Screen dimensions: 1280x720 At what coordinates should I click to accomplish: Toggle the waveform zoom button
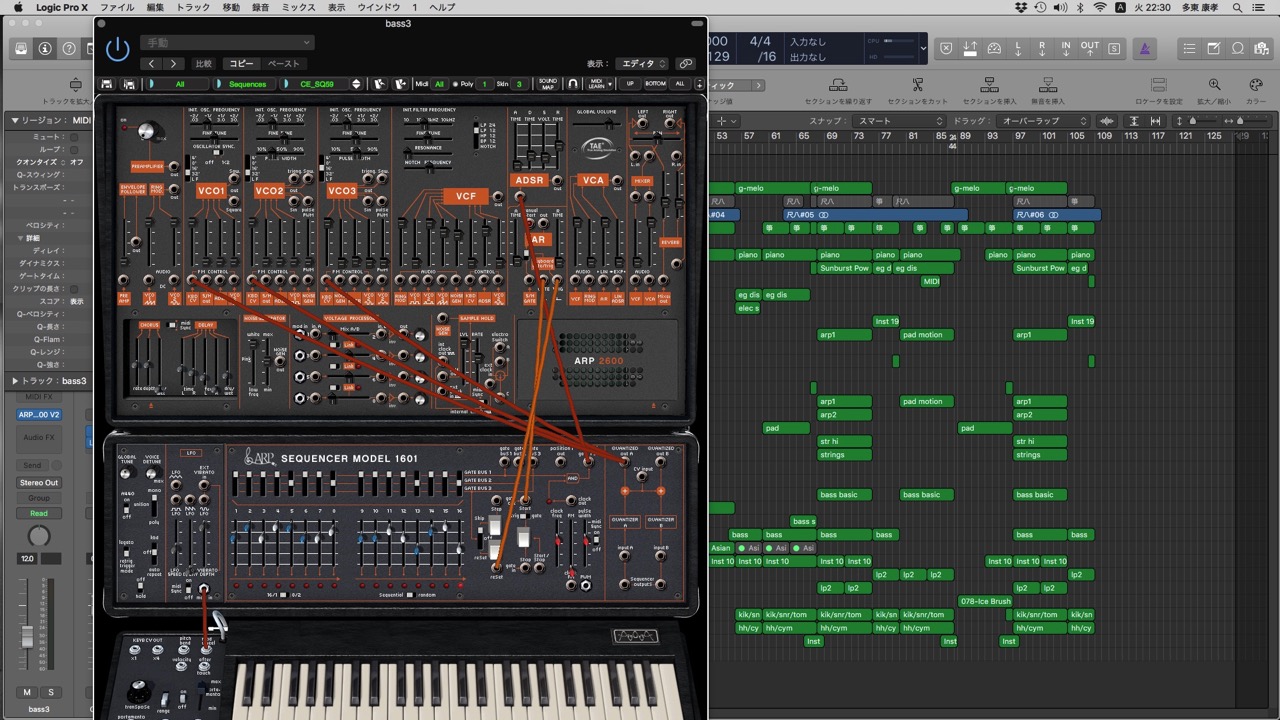tap(1106, 121)
